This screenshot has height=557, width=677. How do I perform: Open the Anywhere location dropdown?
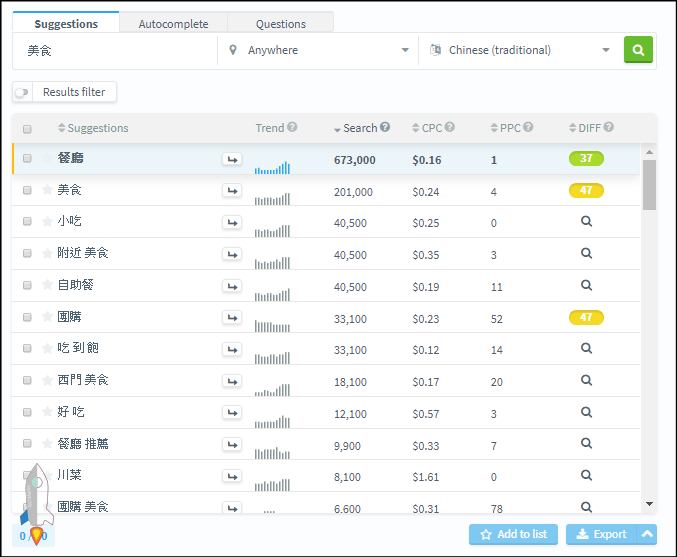[x=318, y=50]
